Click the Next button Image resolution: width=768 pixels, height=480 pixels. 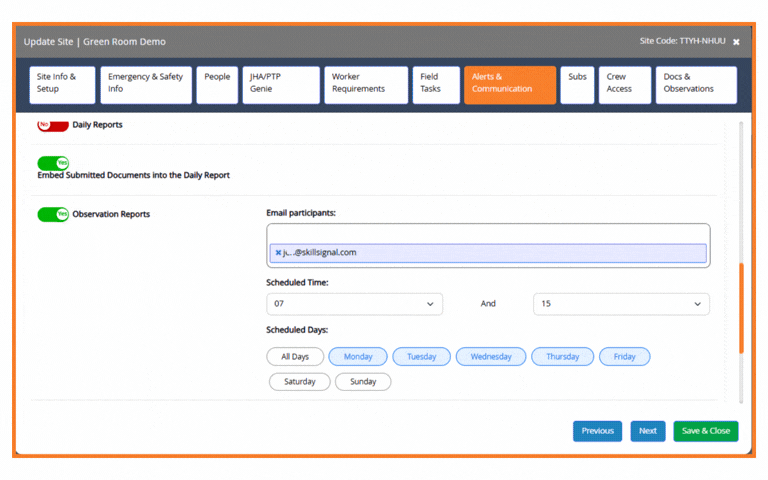pyautogui.click(x=648, y=431)
